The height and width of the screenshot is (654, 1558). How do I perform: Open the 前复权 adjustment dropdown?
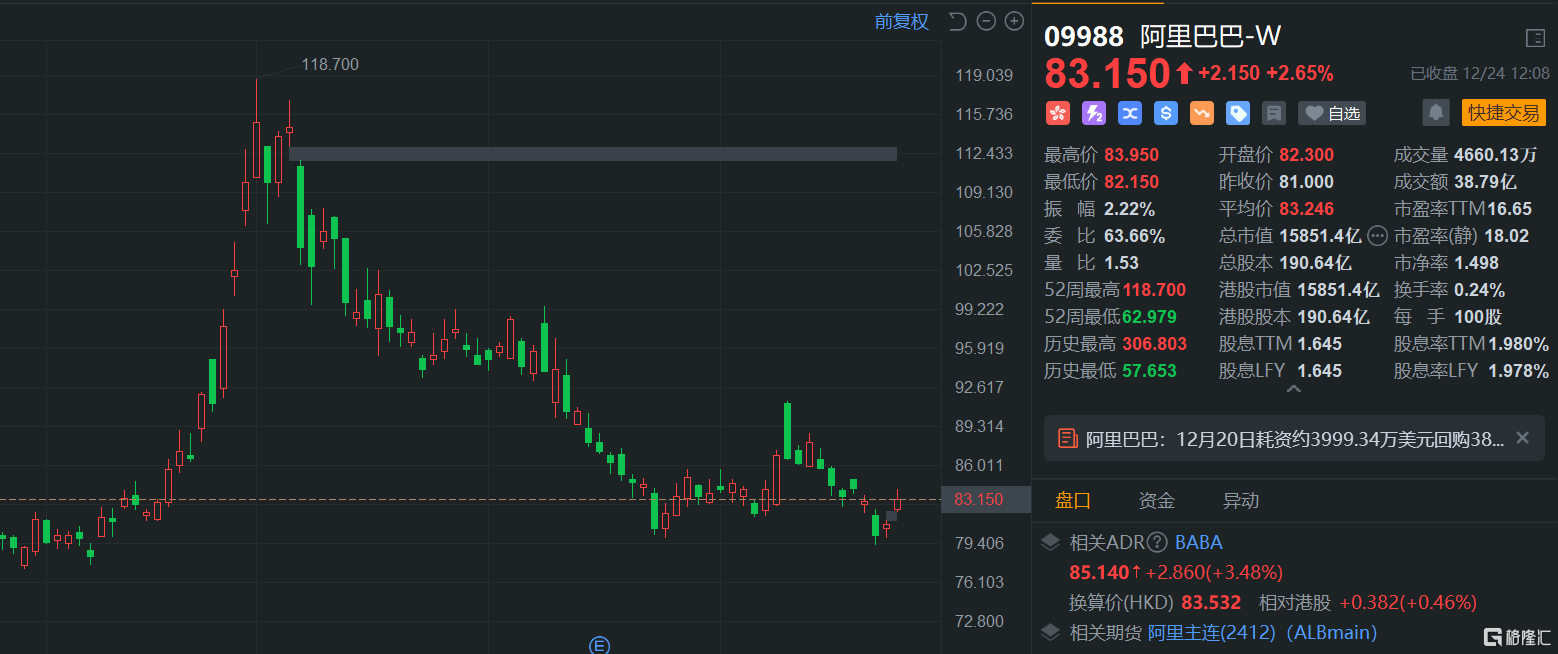pos(901,21)
